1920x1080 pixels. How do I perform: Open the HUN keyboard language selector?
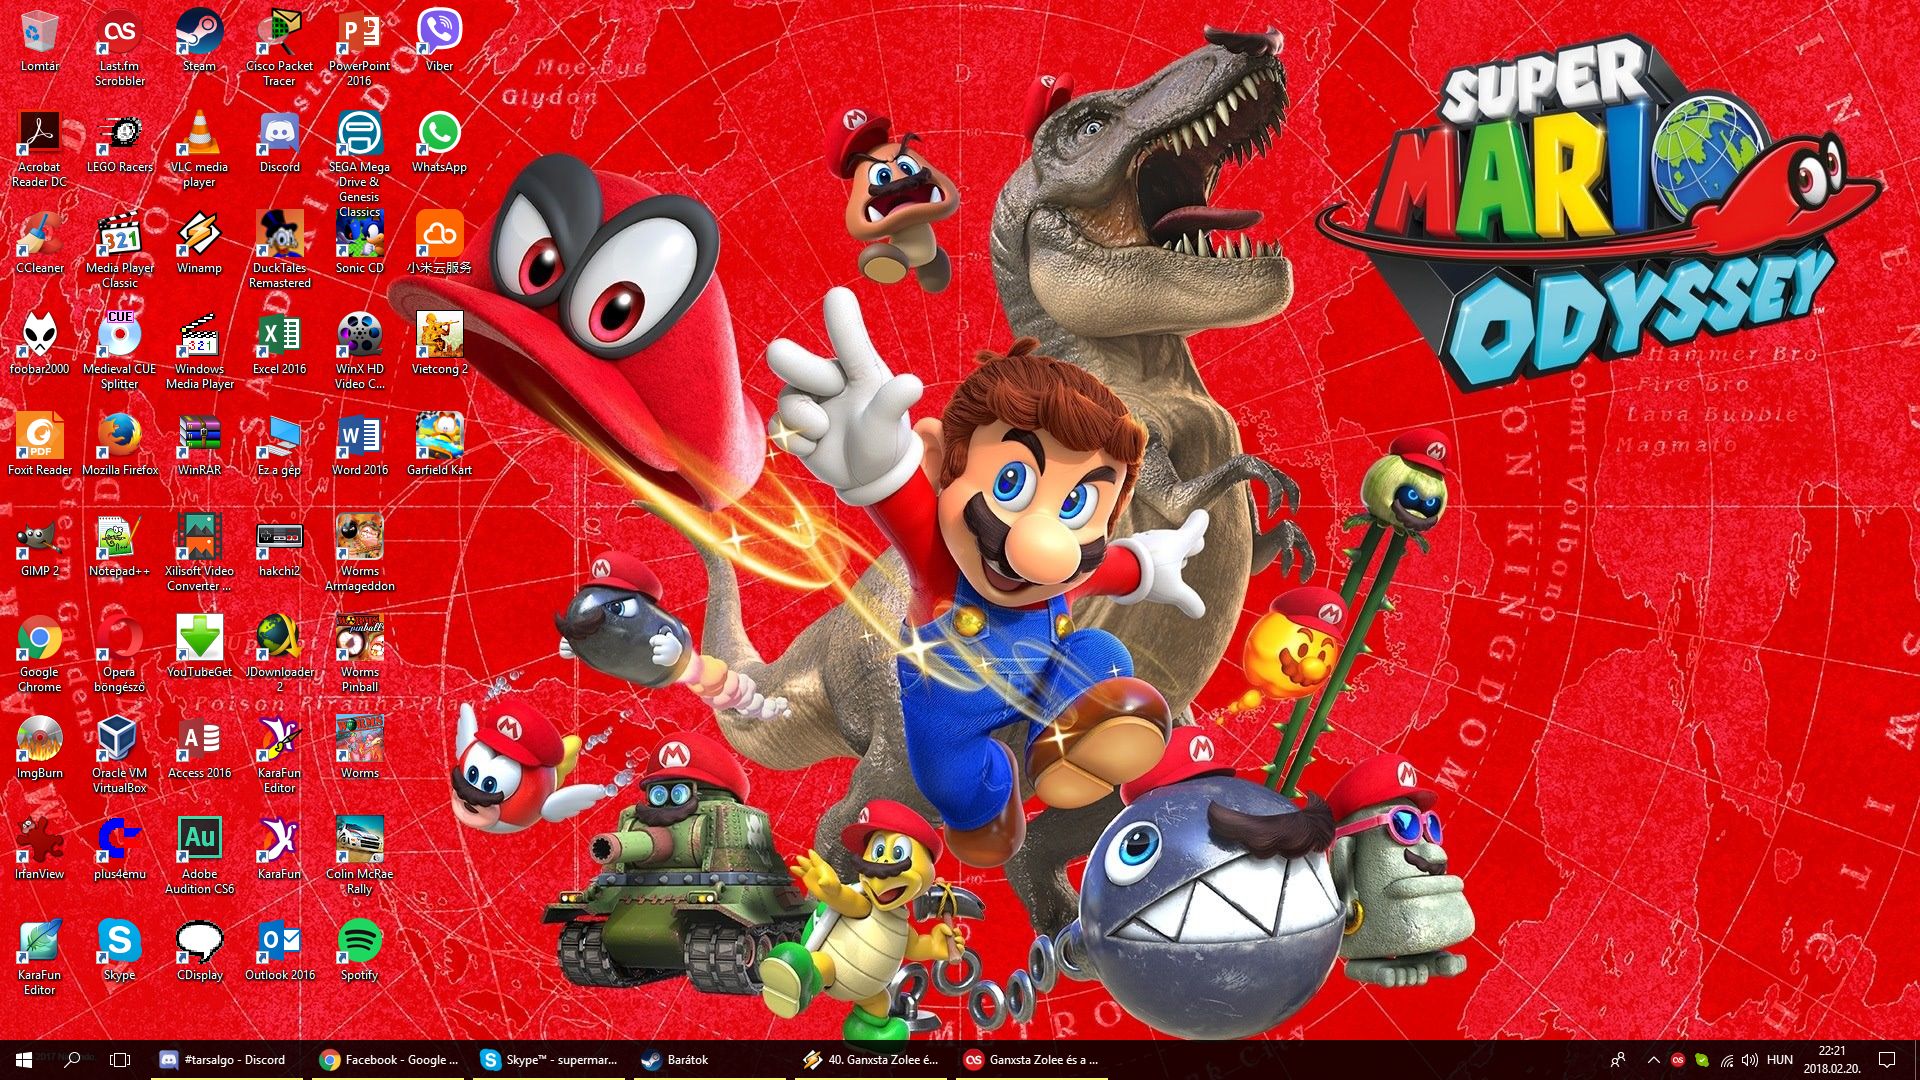click(1780, 1060)
